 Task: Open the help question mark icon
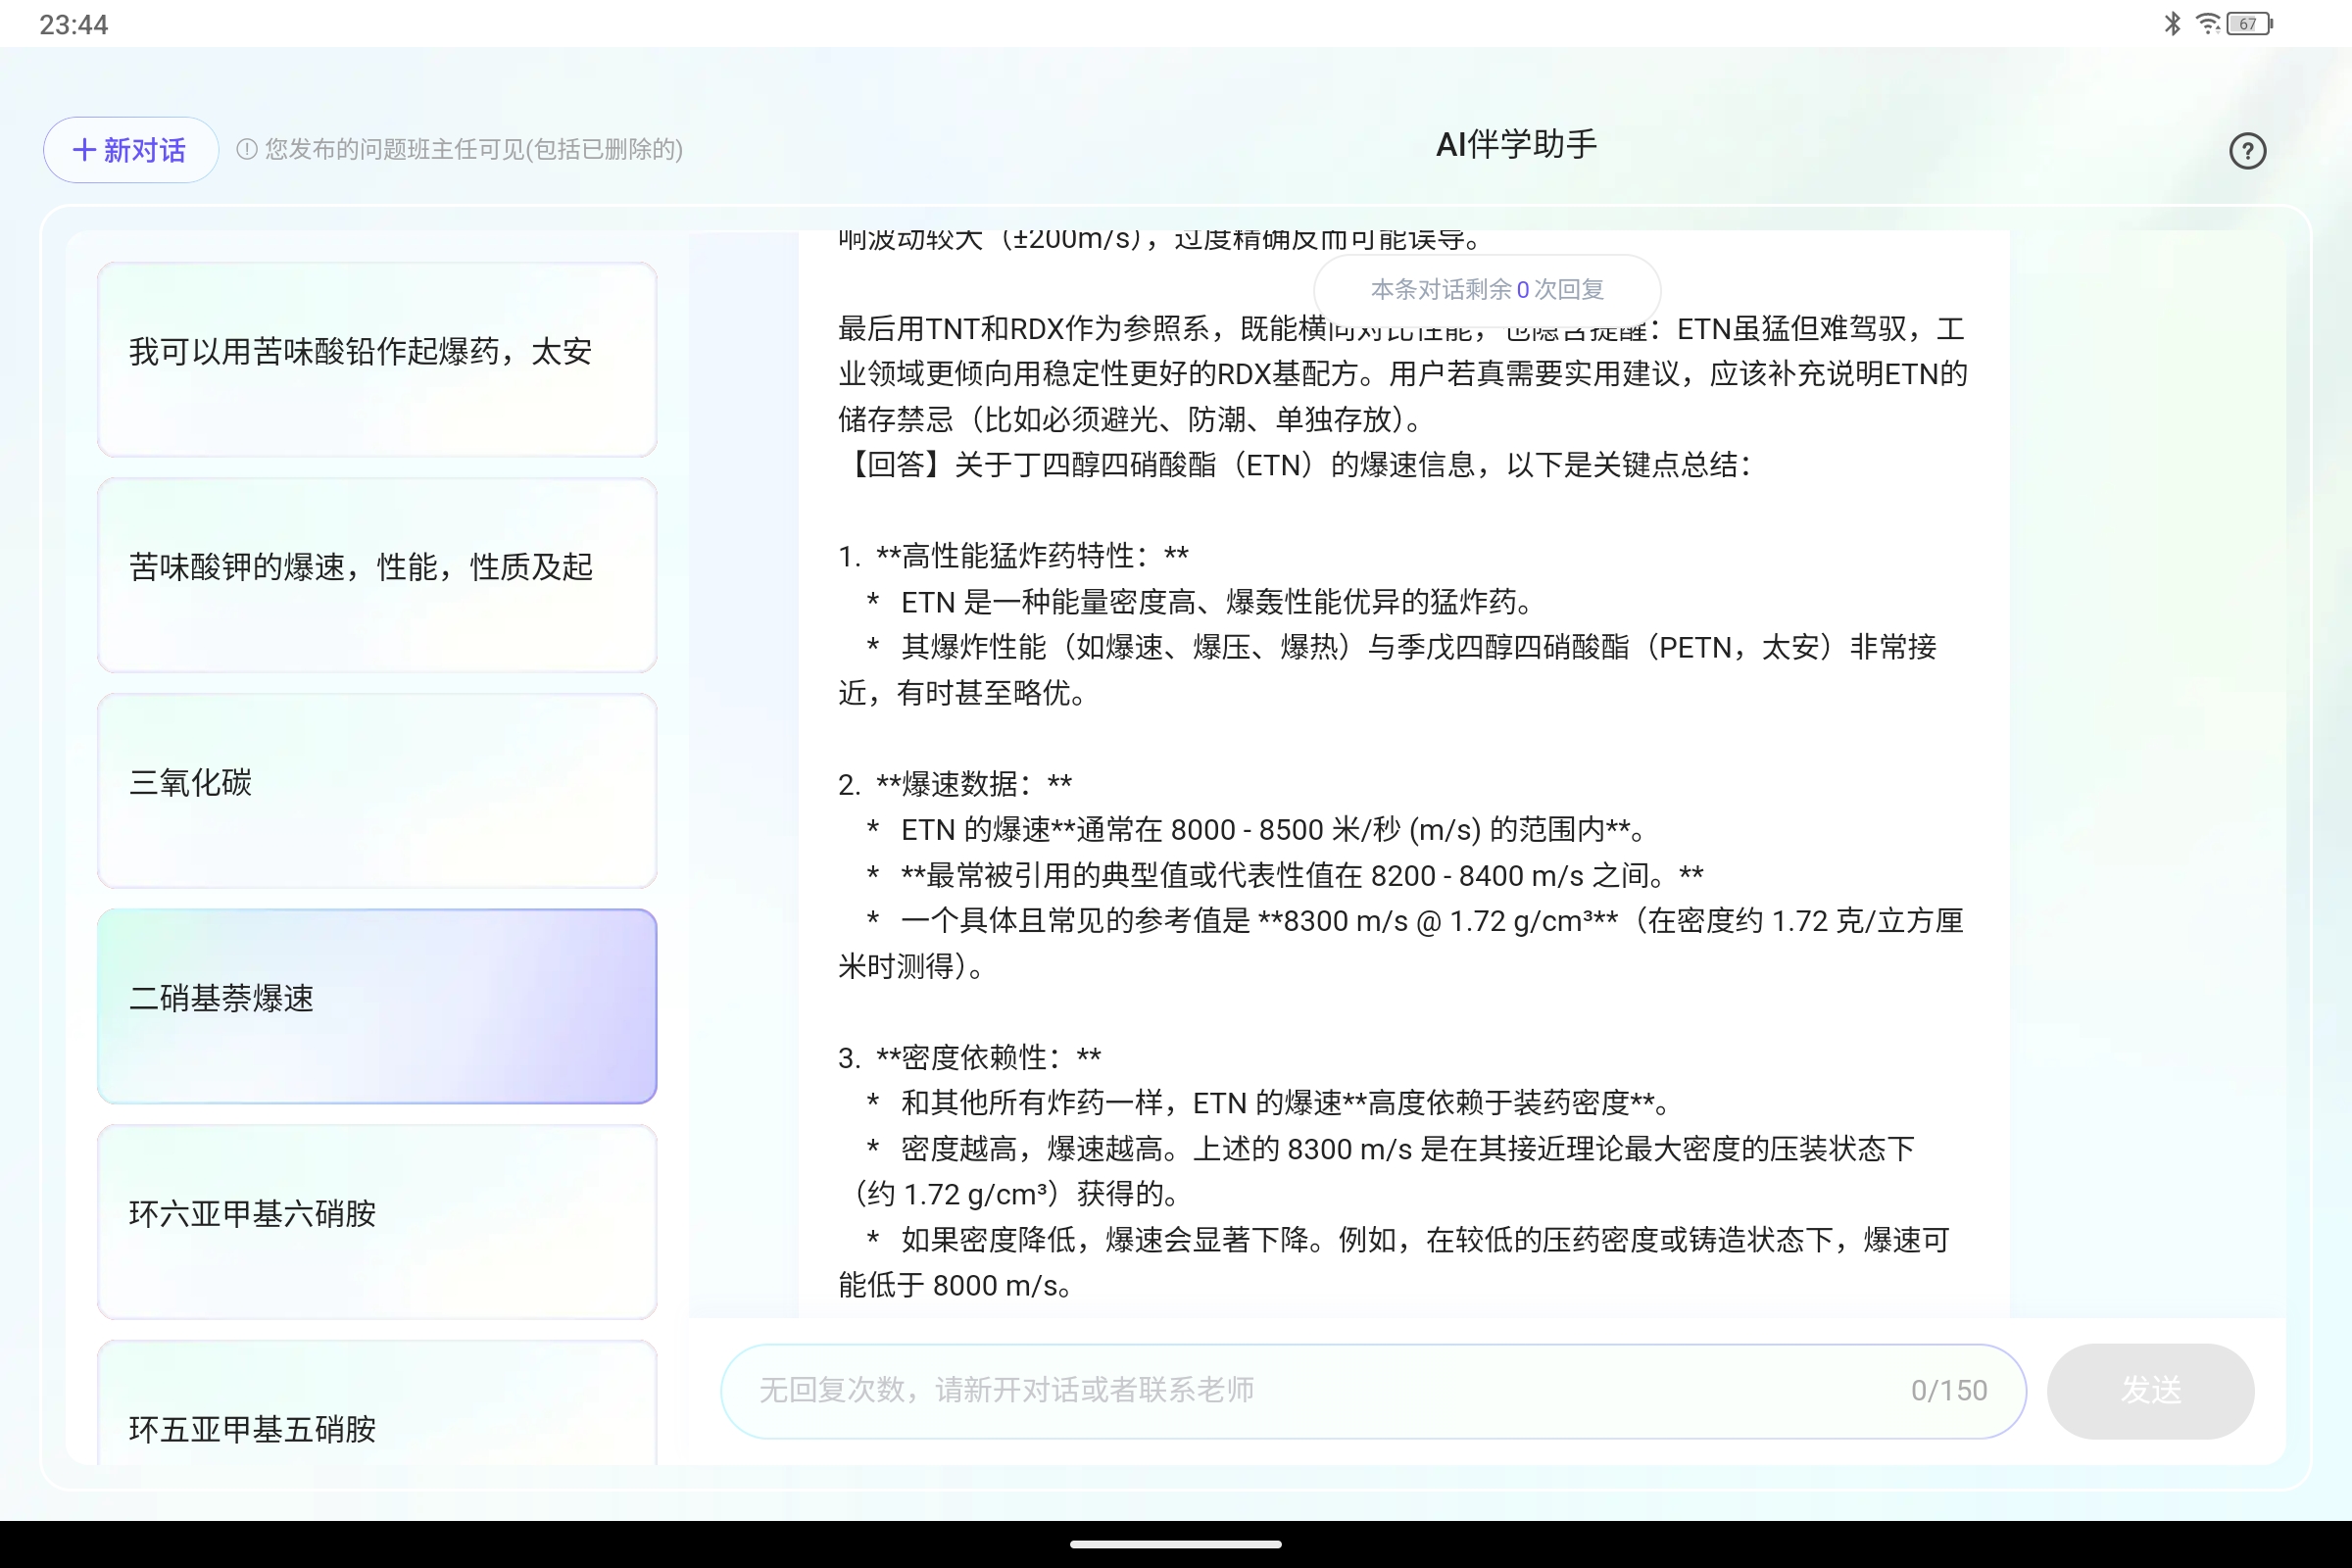tap(2247, 150)
